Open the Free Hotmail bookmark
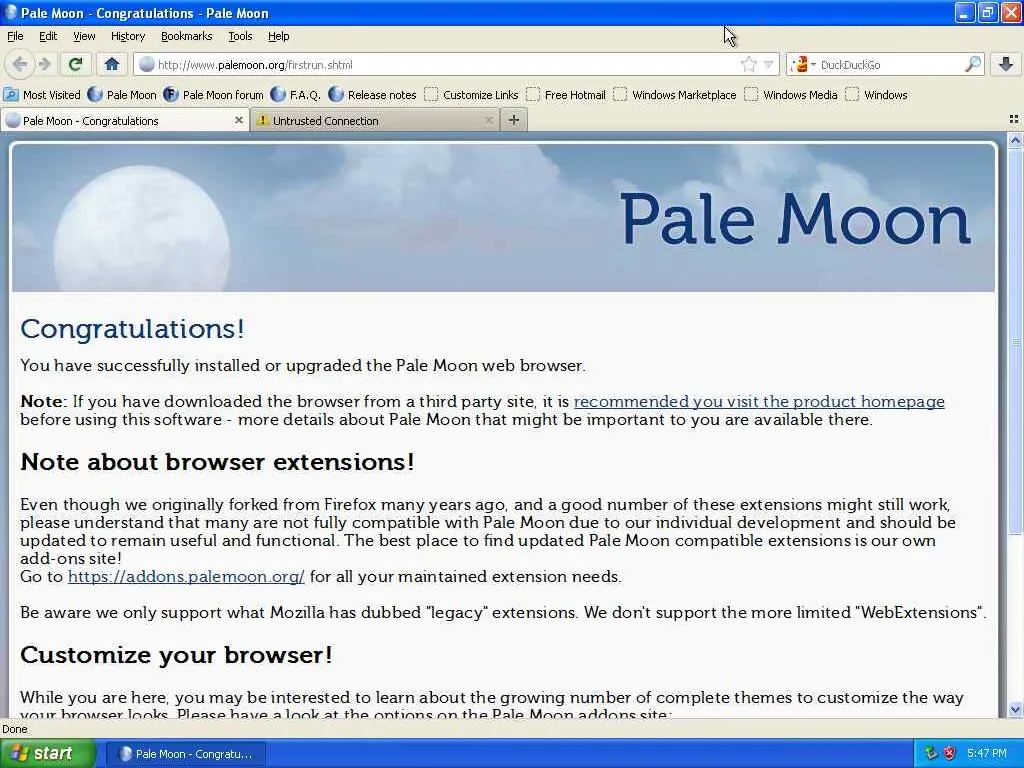This screenshot has height=768, width=1024. click(566, 95)
